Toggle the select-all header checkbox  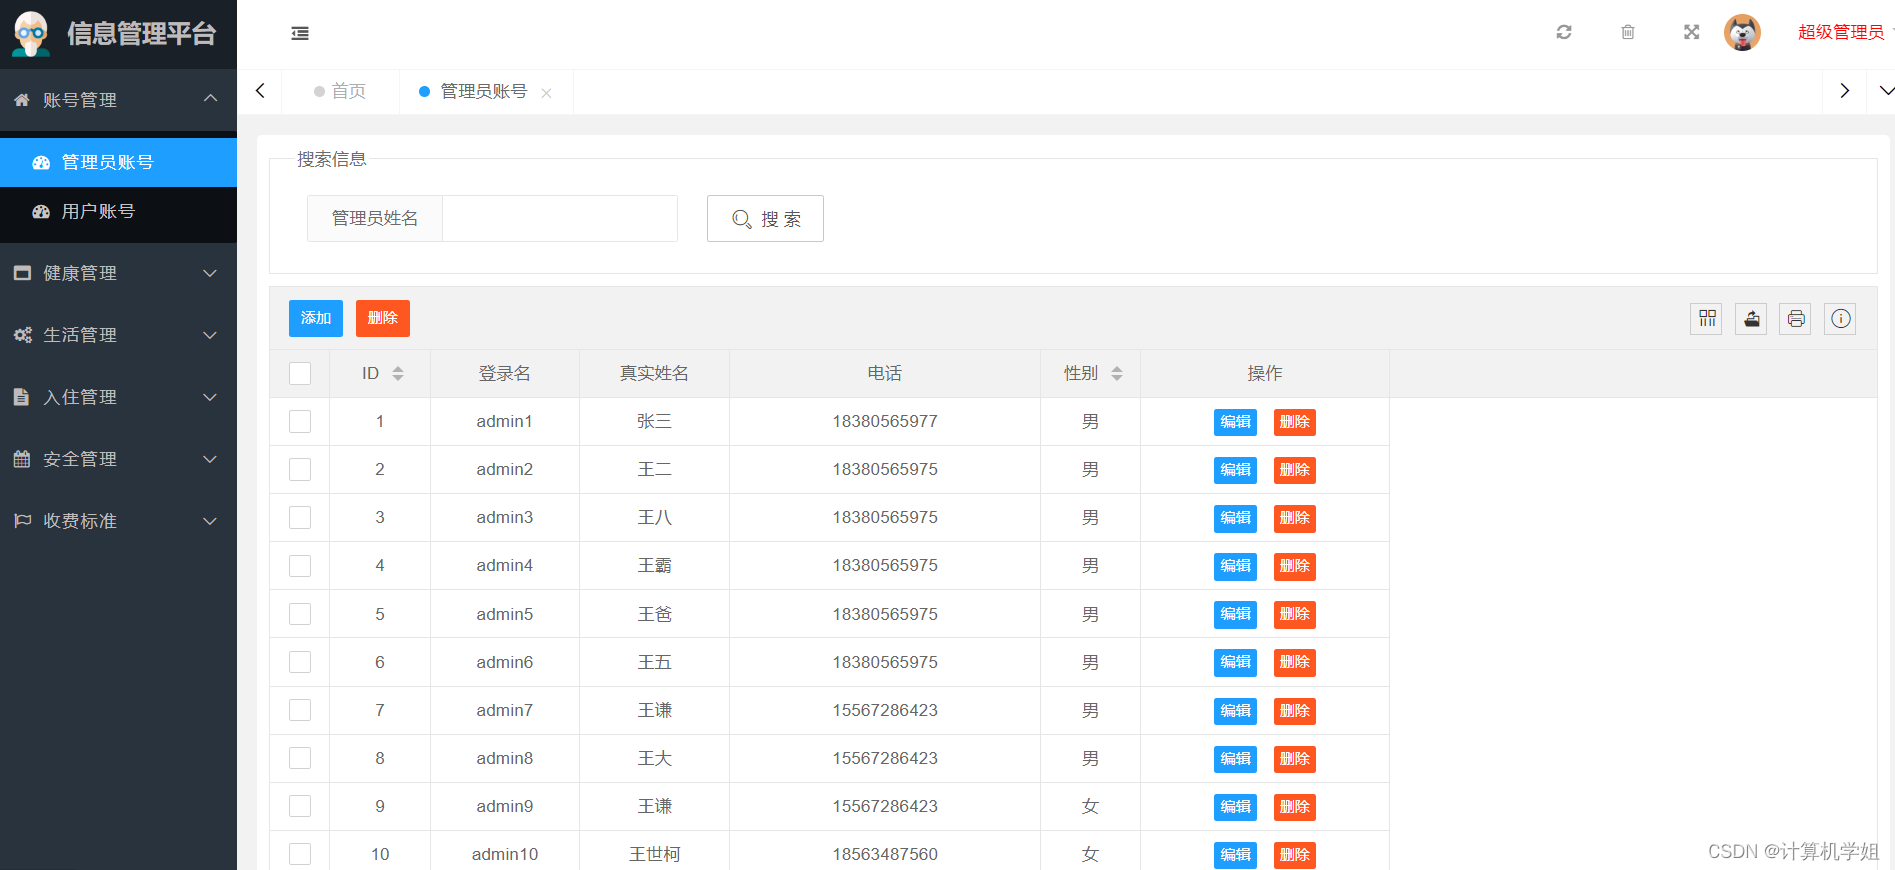click(300, 373)
